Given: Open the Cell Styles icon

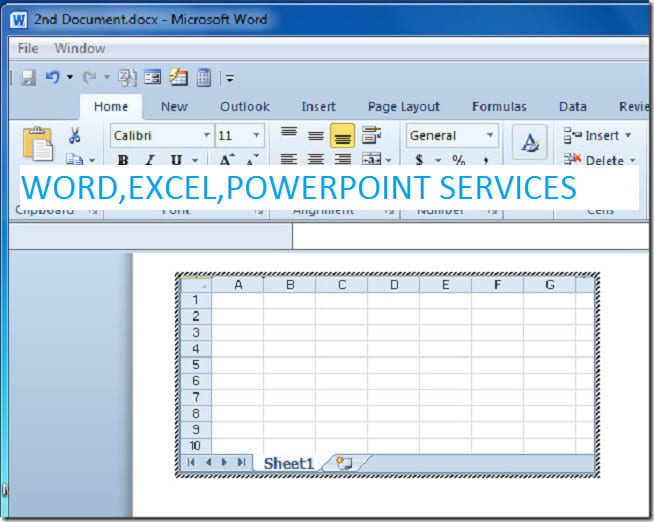Looking at the screenshot, I should point(529,142).
